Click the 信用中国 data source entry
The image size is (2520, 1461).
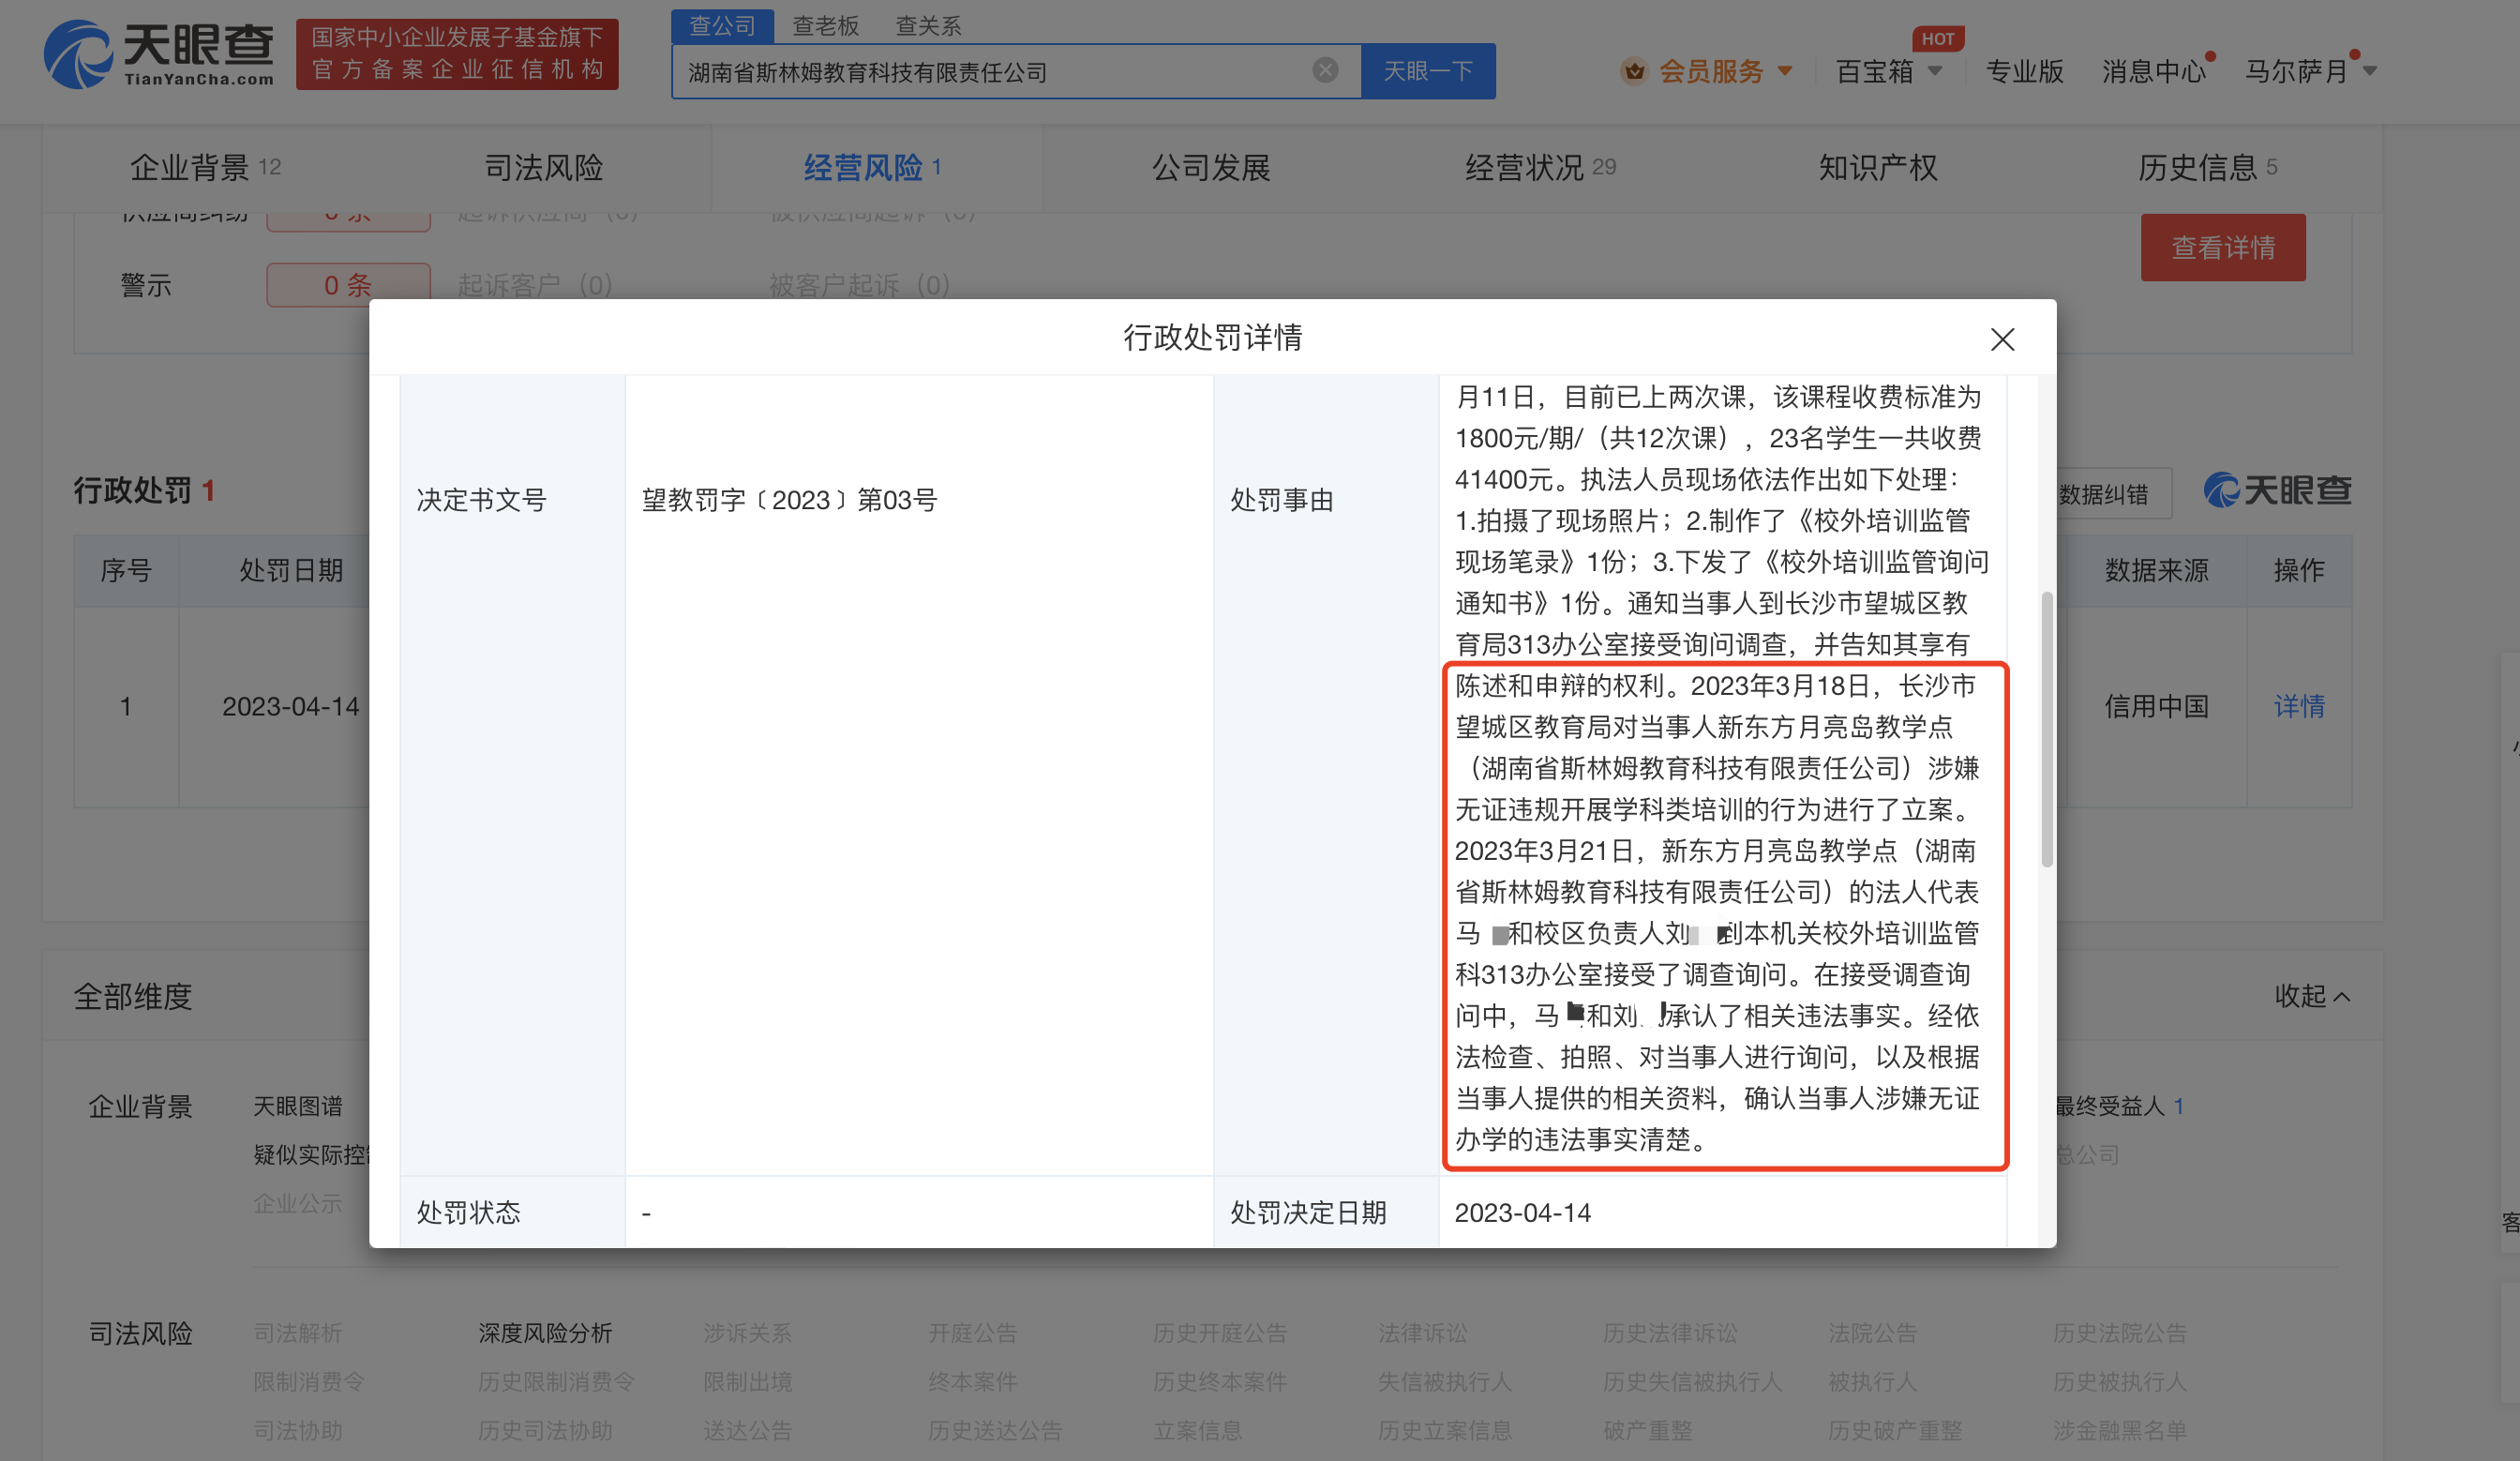(2154, 706)
